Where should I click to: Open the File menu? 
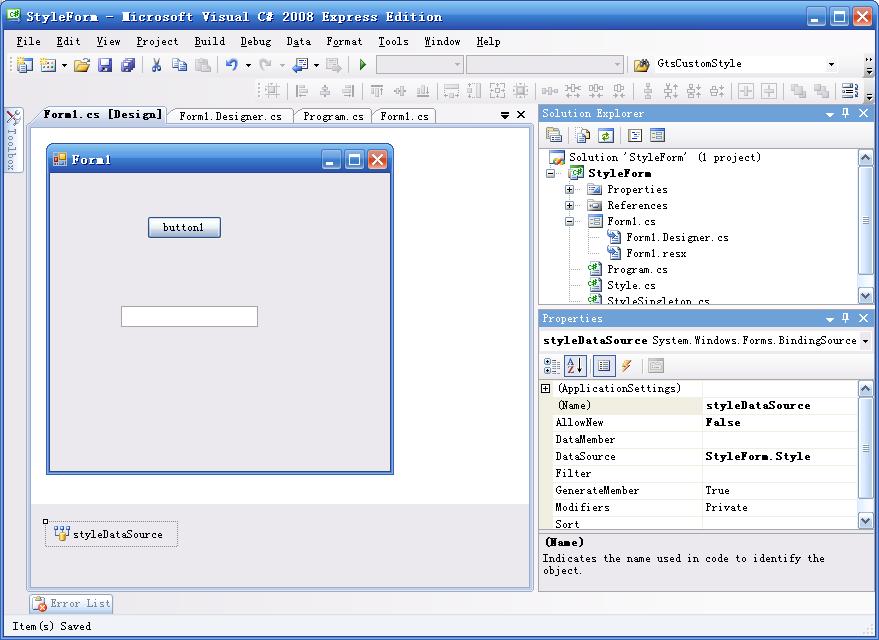[29, 41]
